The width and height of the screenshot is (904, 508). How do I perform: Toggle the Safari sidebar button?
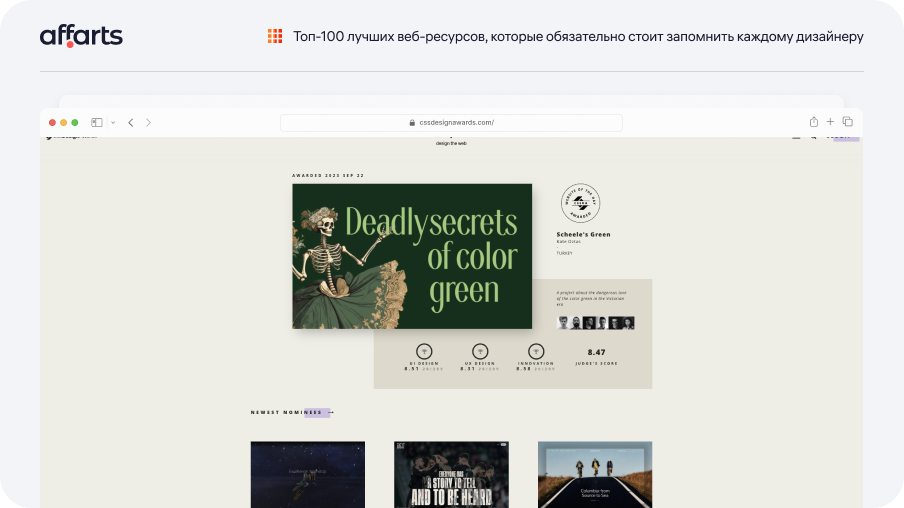(x=97, y=122)
